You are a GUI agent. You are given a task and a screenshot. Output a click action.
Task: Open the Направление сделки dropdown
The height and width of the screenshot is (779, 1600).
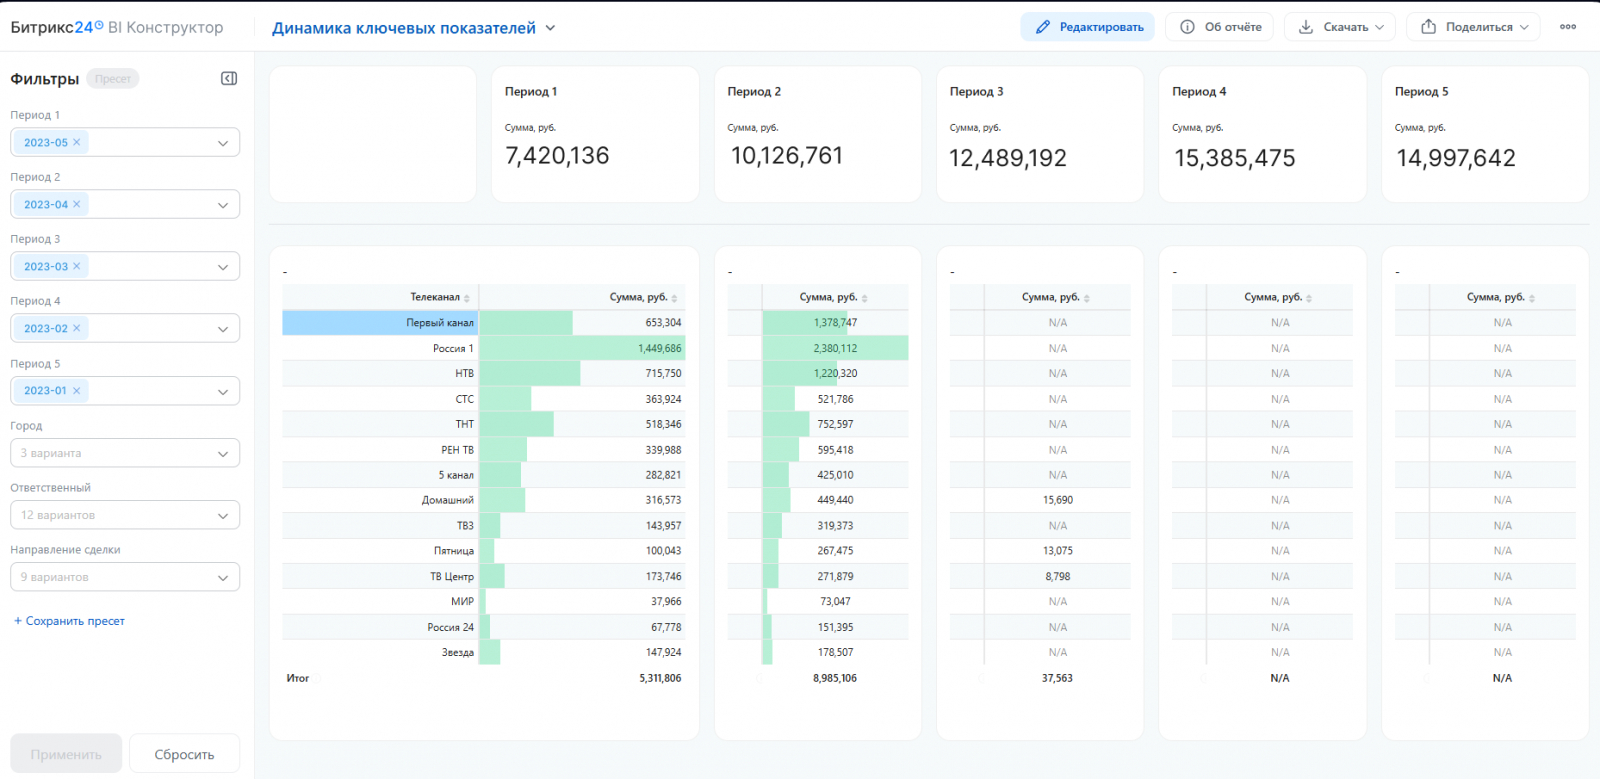pos(125,577)
